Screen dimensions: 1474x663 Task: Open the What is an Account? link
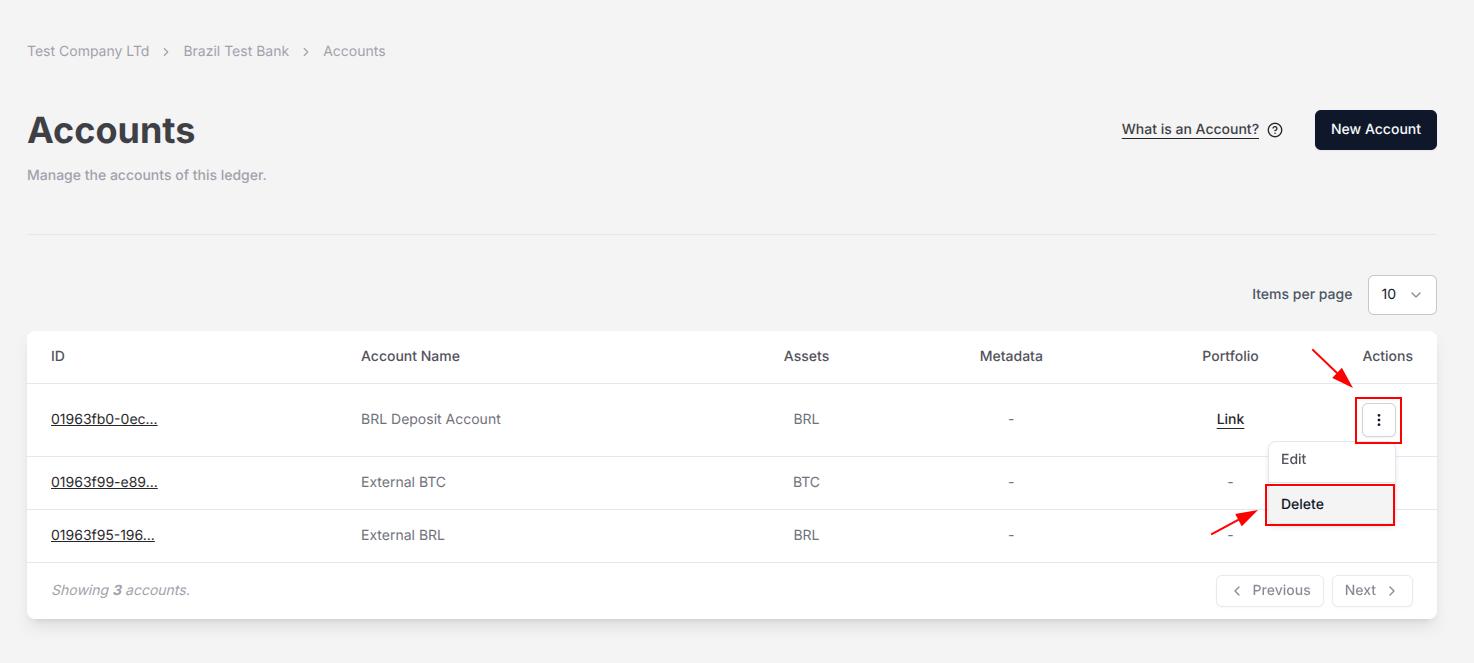coord(1190,130)
